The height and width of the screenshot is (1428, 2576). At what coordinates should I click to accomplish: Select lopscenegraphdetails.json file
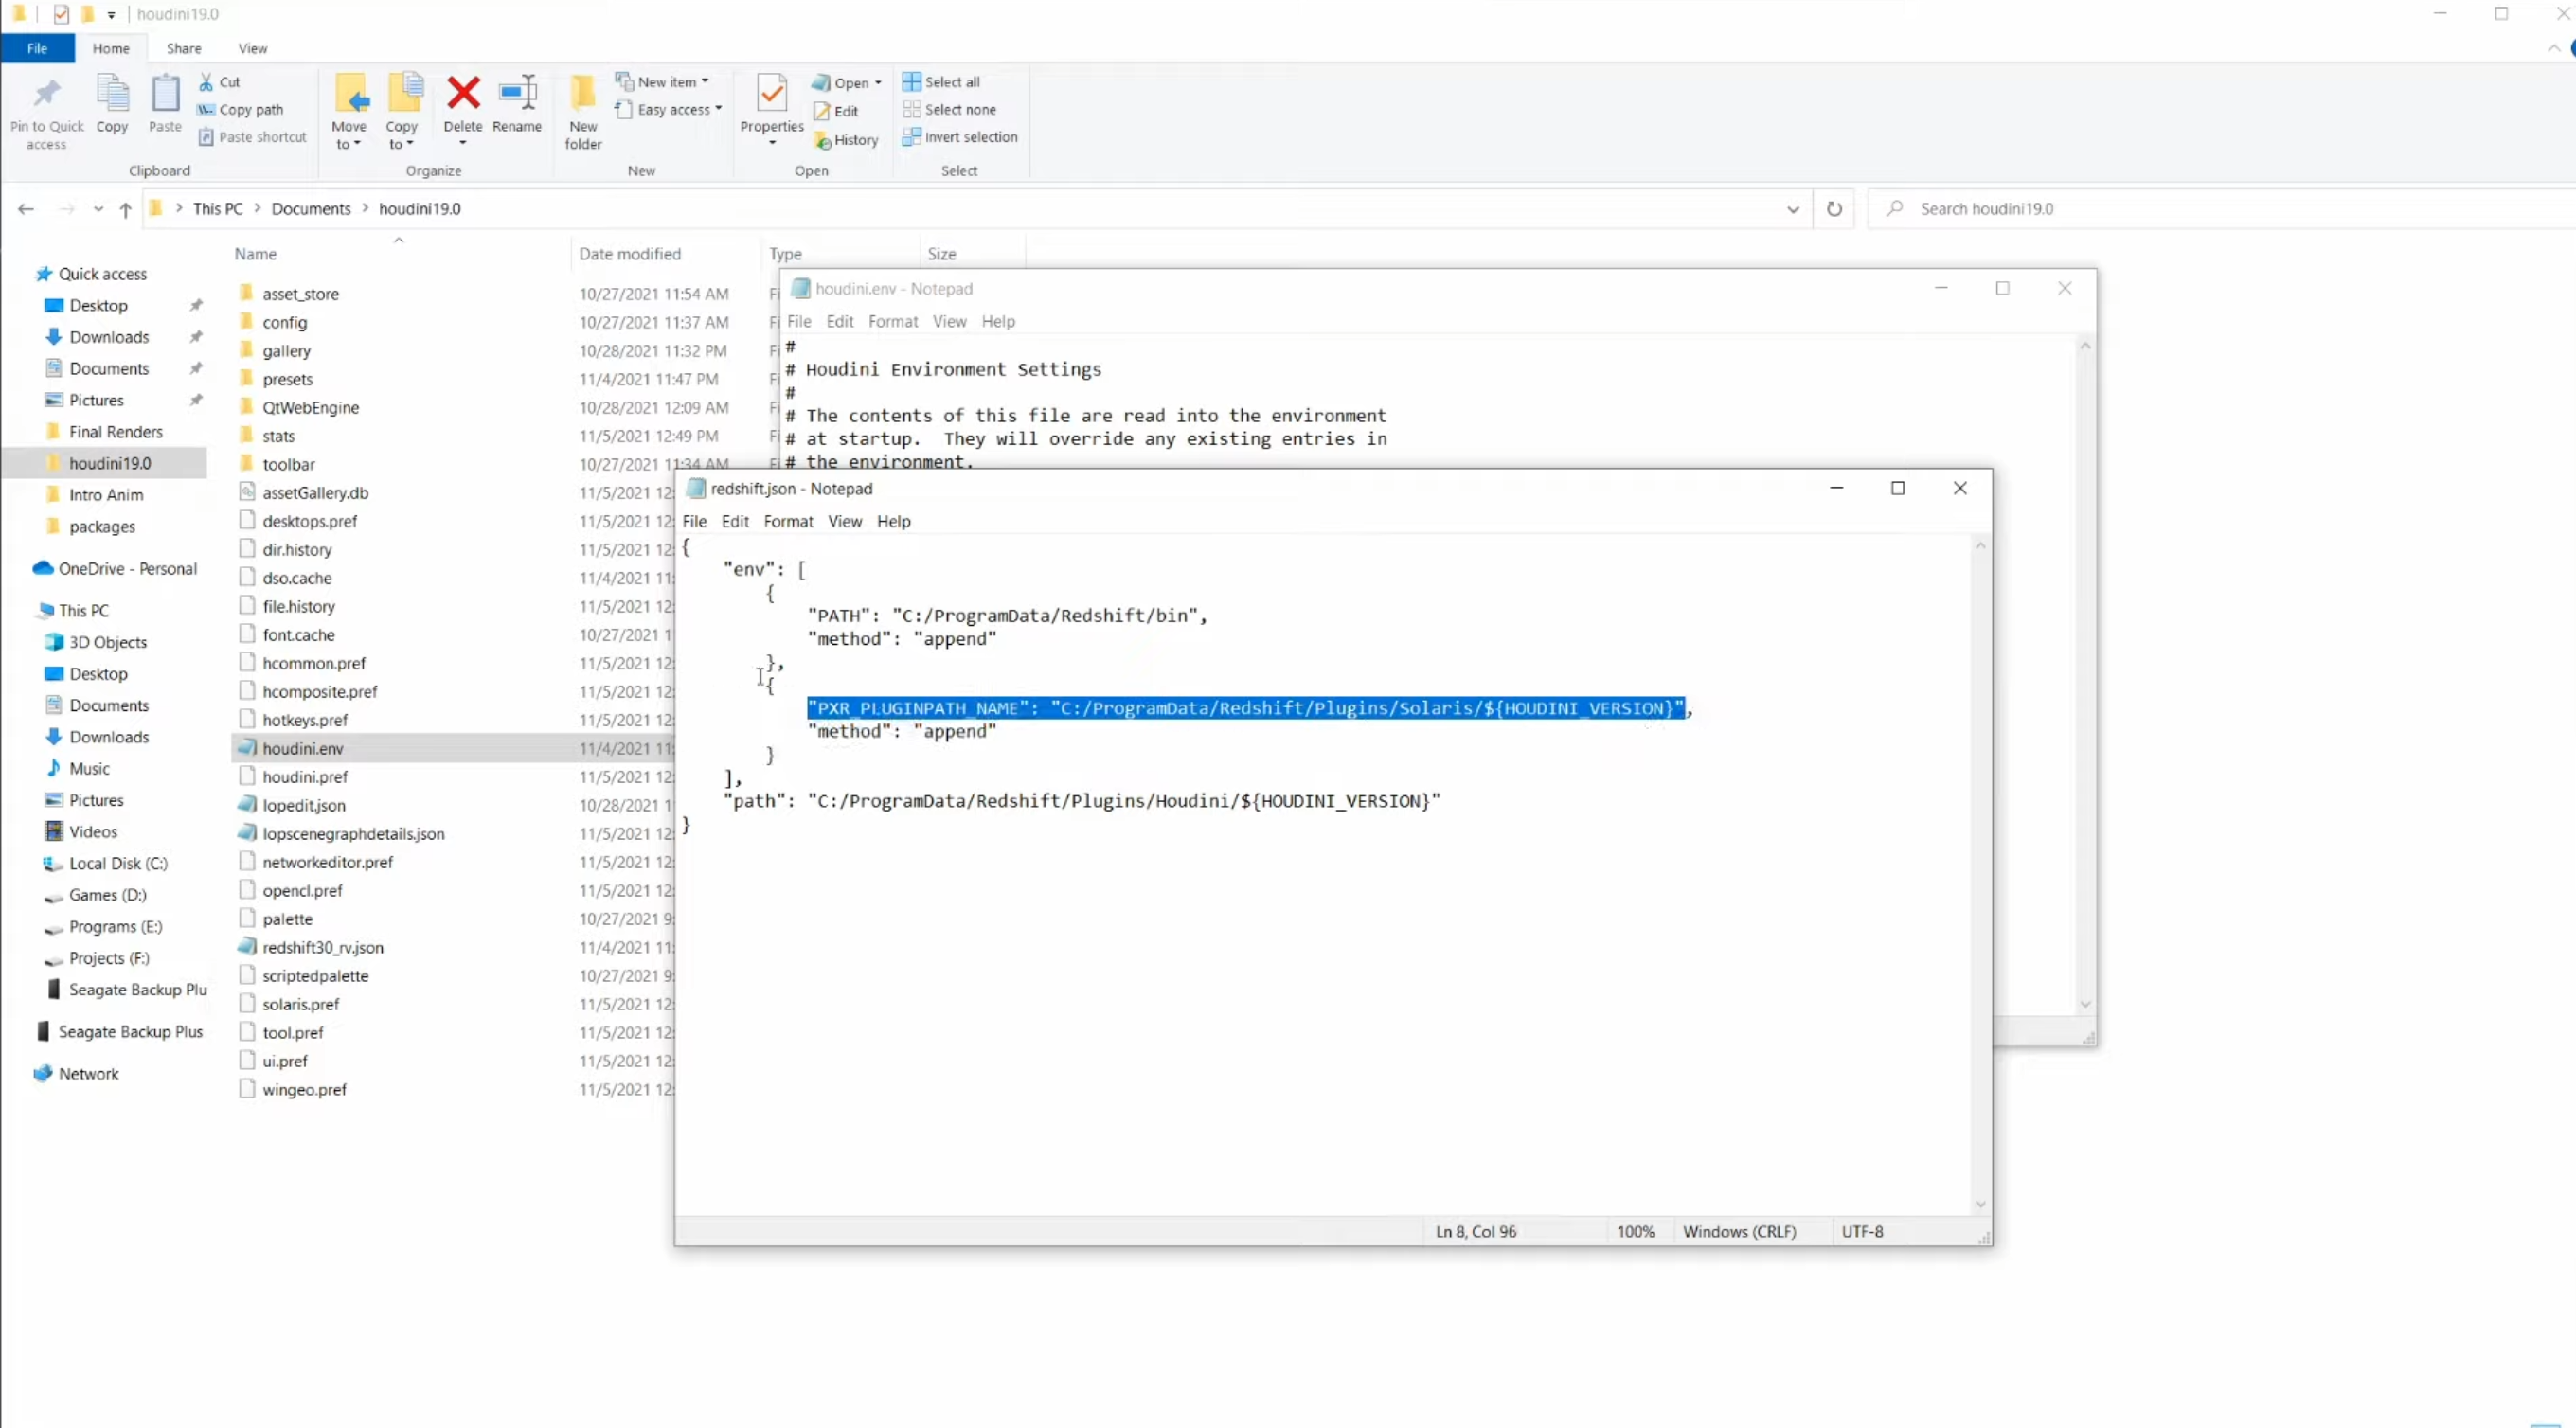(353, 834)
